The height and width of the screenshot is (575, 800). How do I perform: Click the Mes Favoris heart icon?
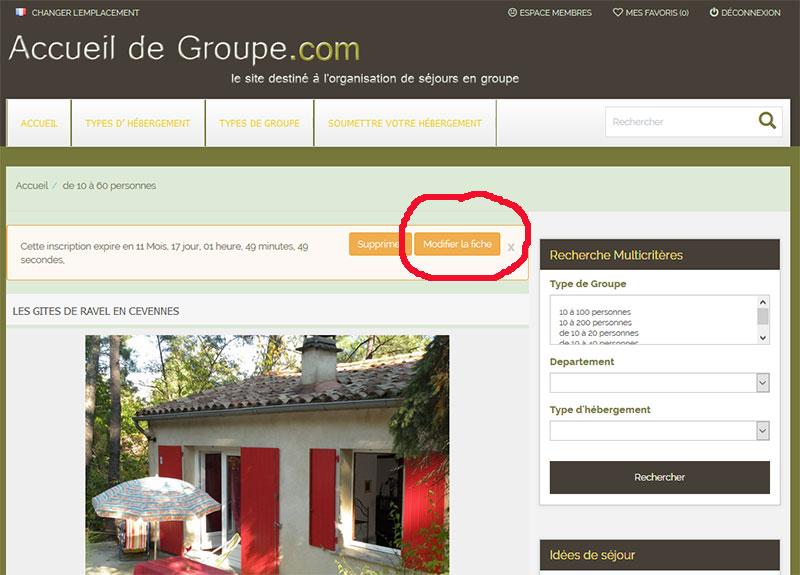pyautogui.click(x=617, y=12)
